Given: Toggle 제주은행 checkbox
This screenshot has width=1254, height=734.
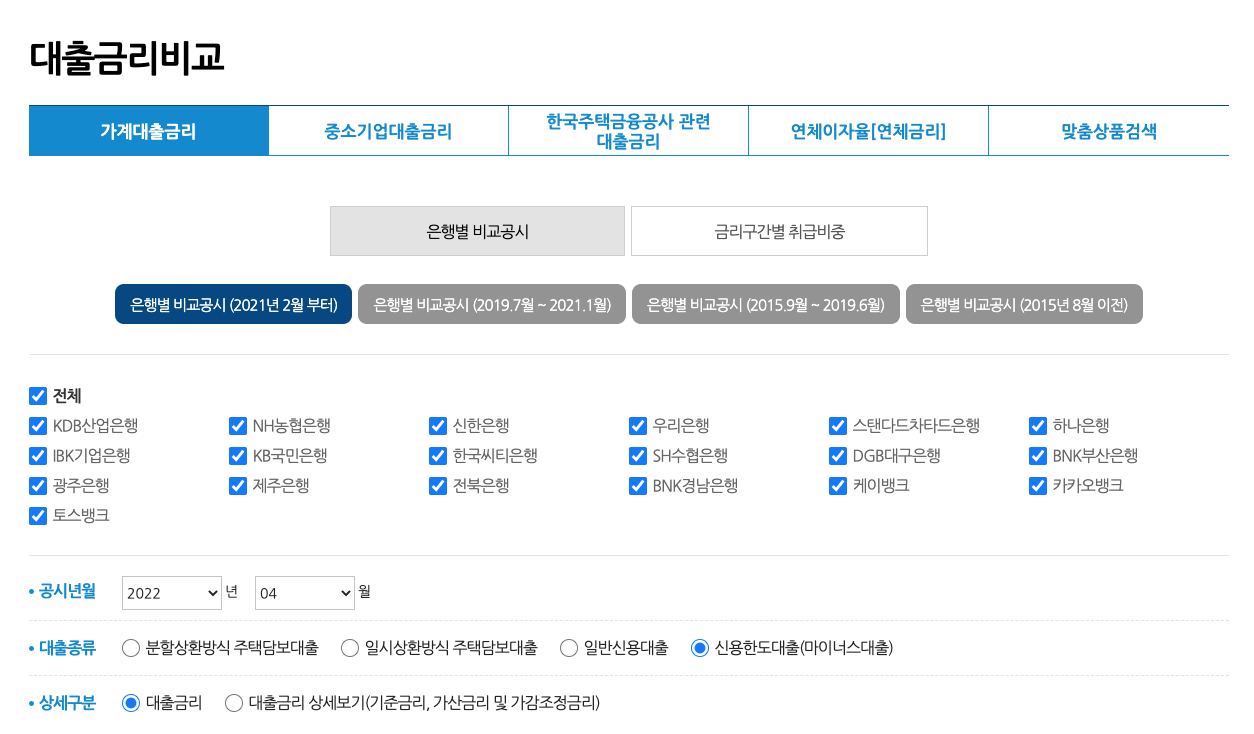Looking at the screenshot, I should coord(238,486).
